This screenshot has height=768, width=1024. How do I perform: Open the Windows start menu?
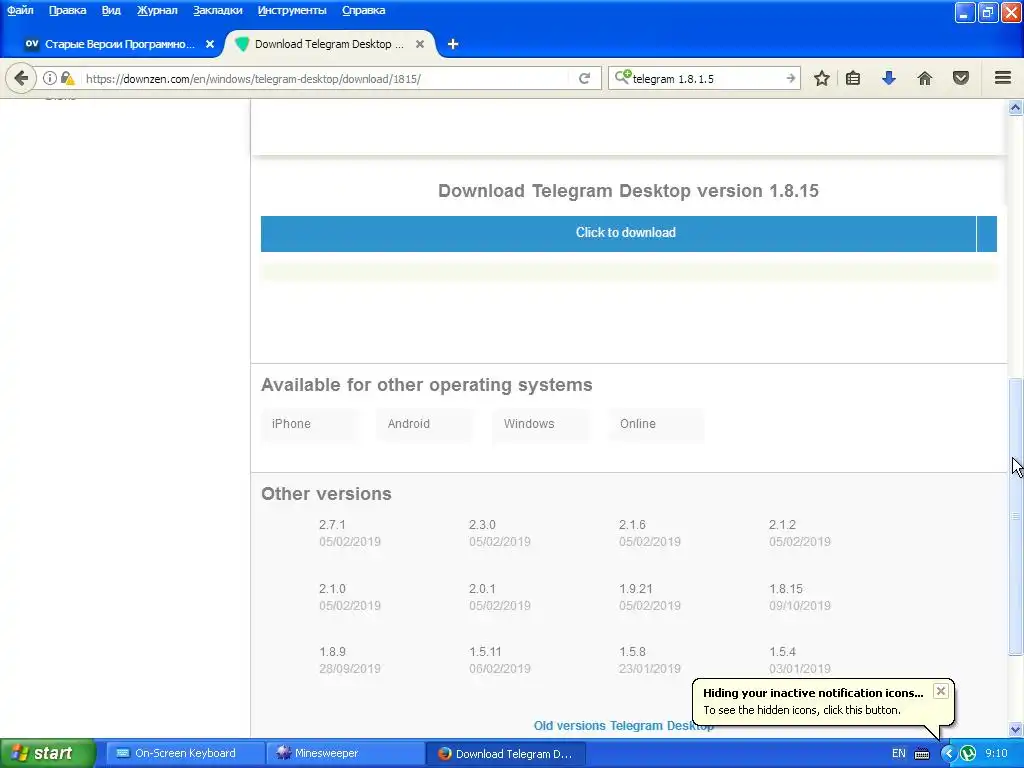pos(46,753)
